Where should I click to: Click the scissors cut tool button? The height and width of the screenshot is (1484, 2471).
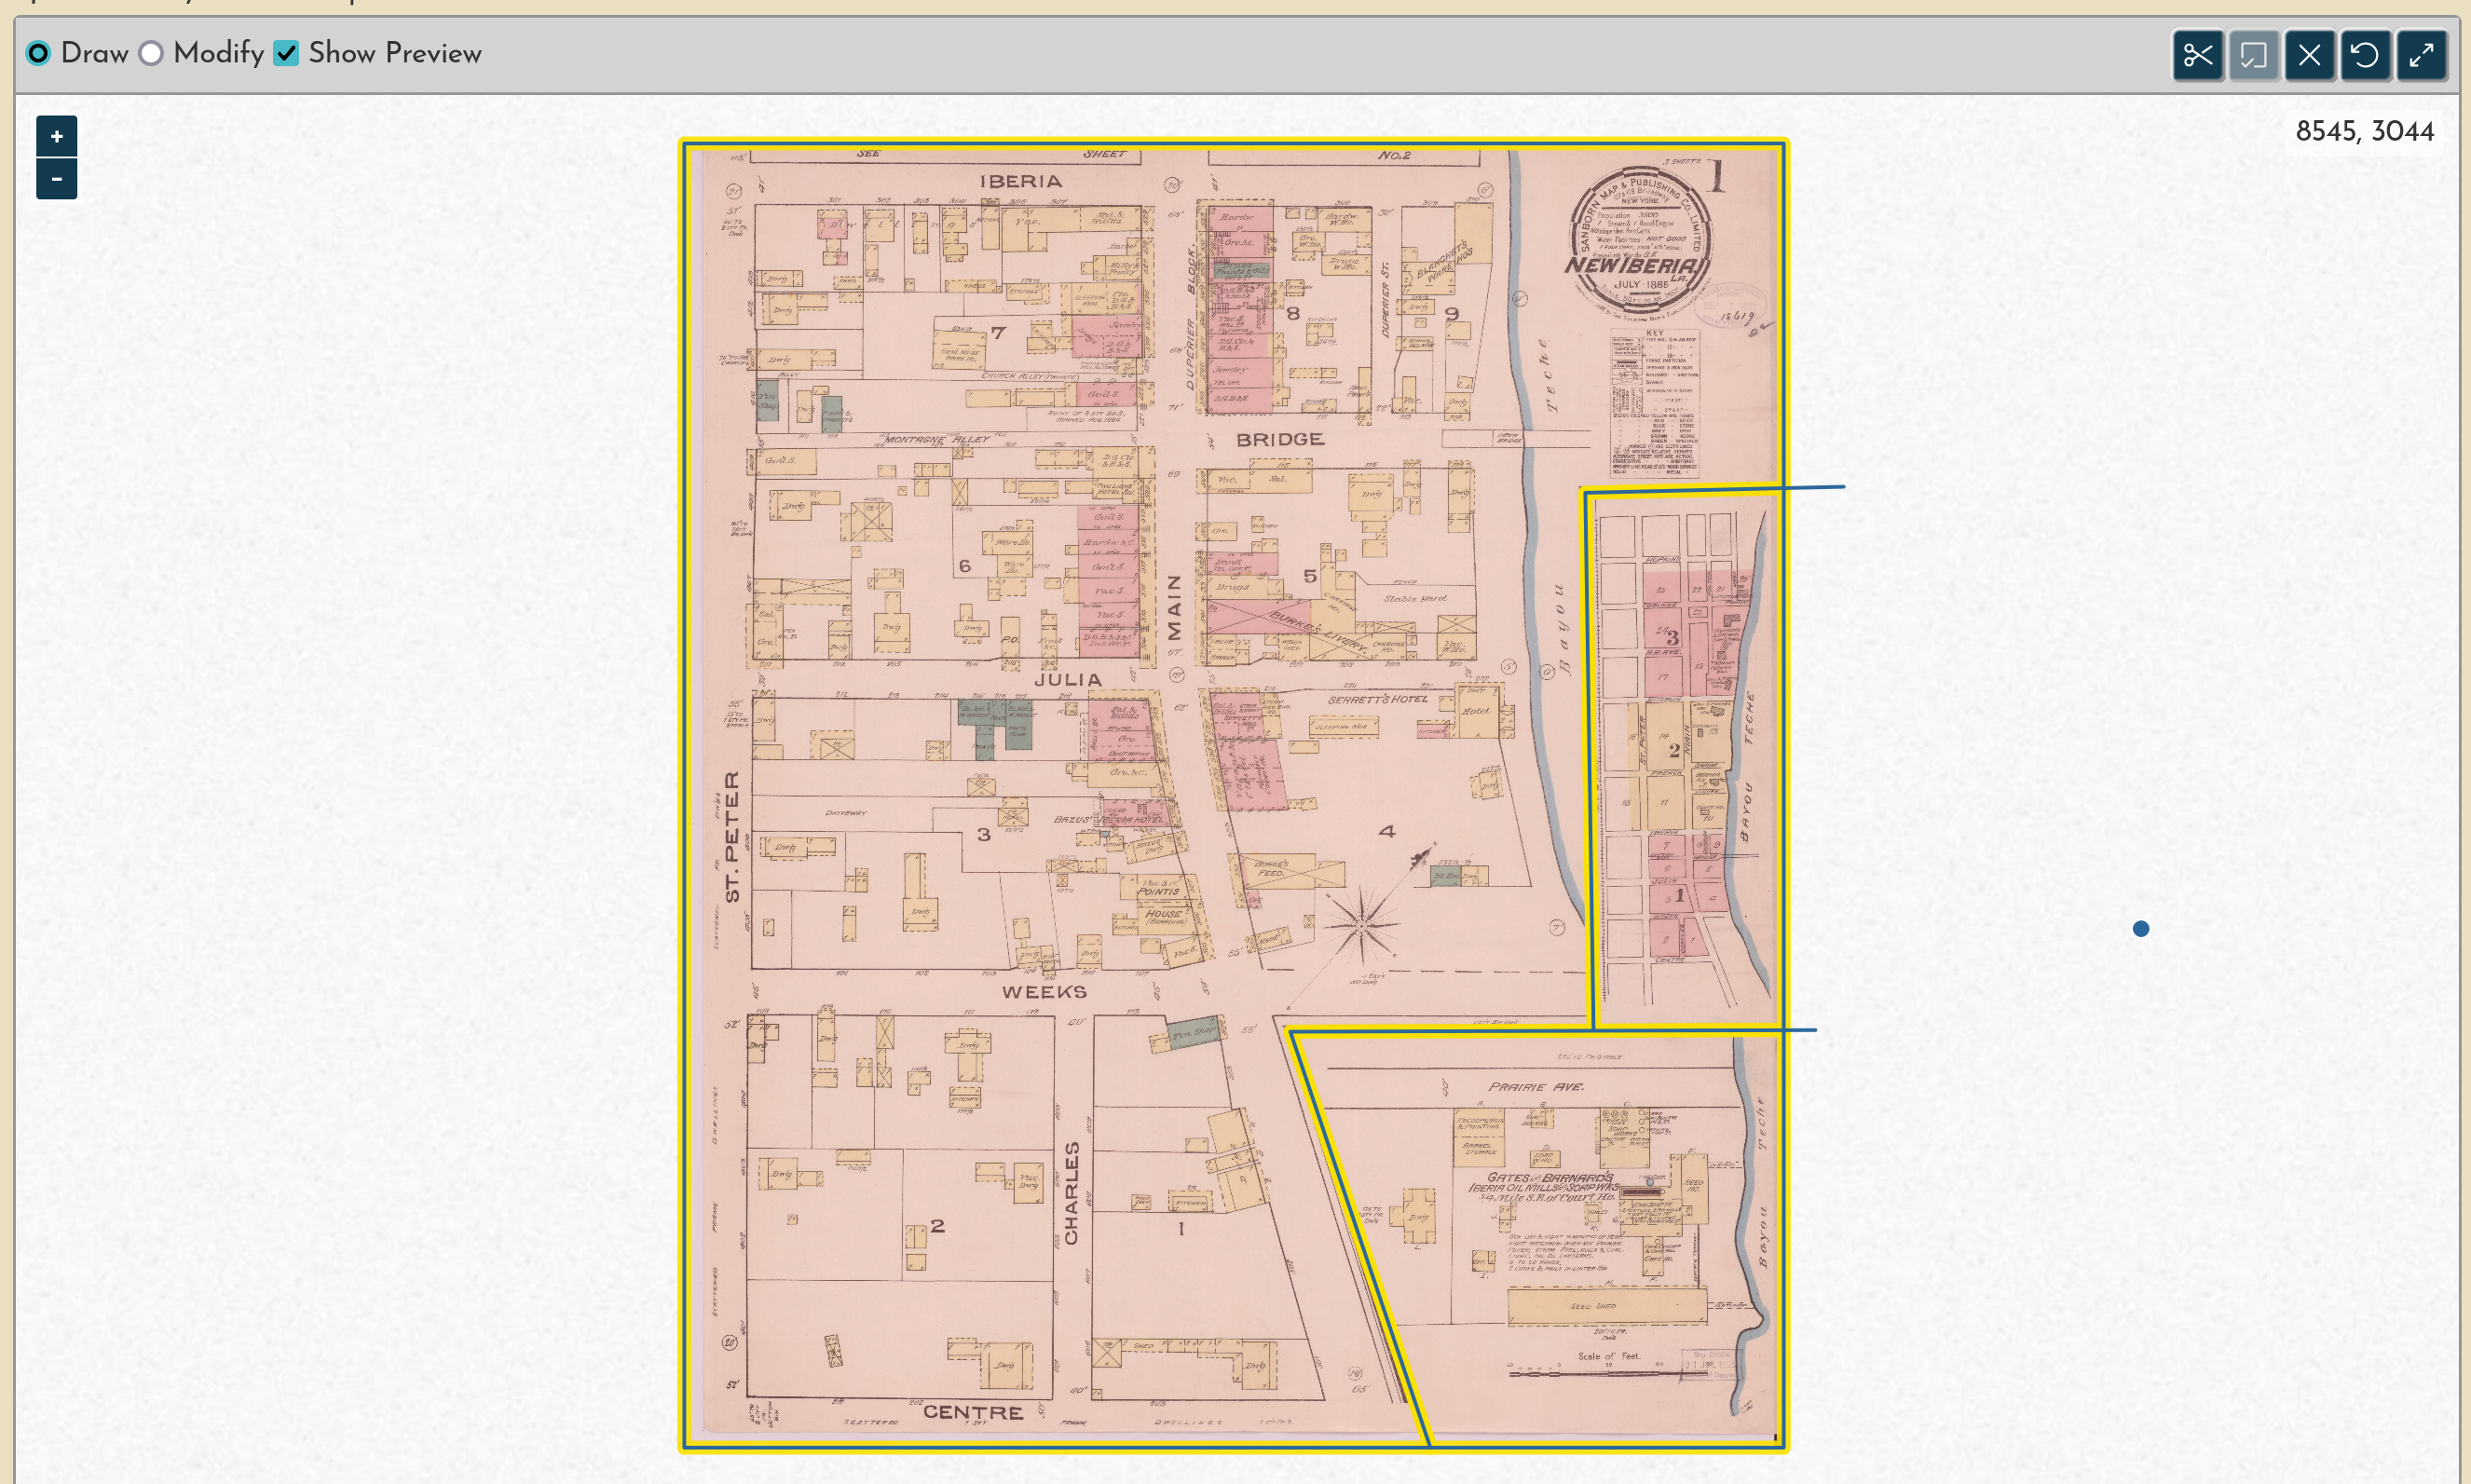click(2197, 55)
